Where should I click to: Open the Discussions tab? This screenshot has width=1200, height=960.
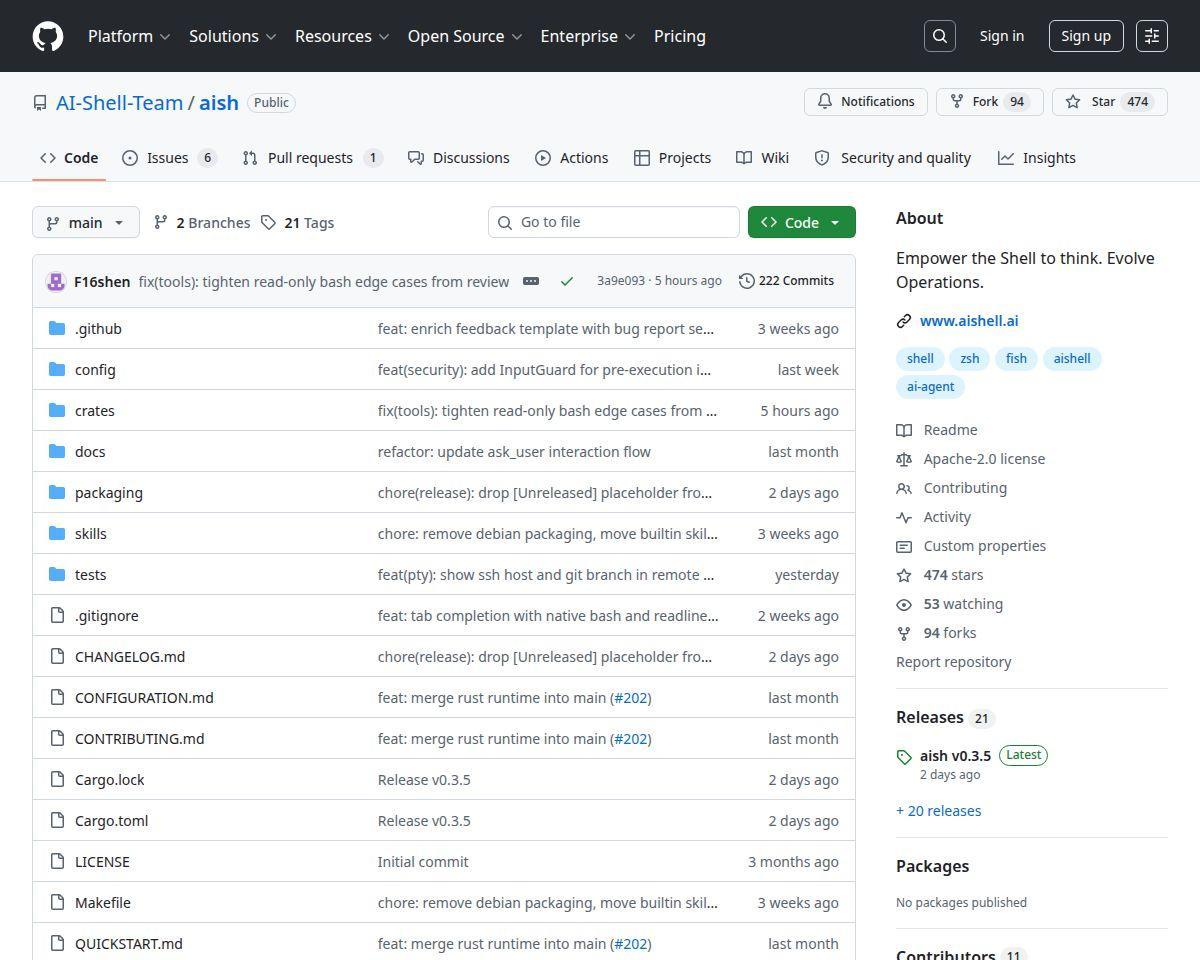point(459,158)
